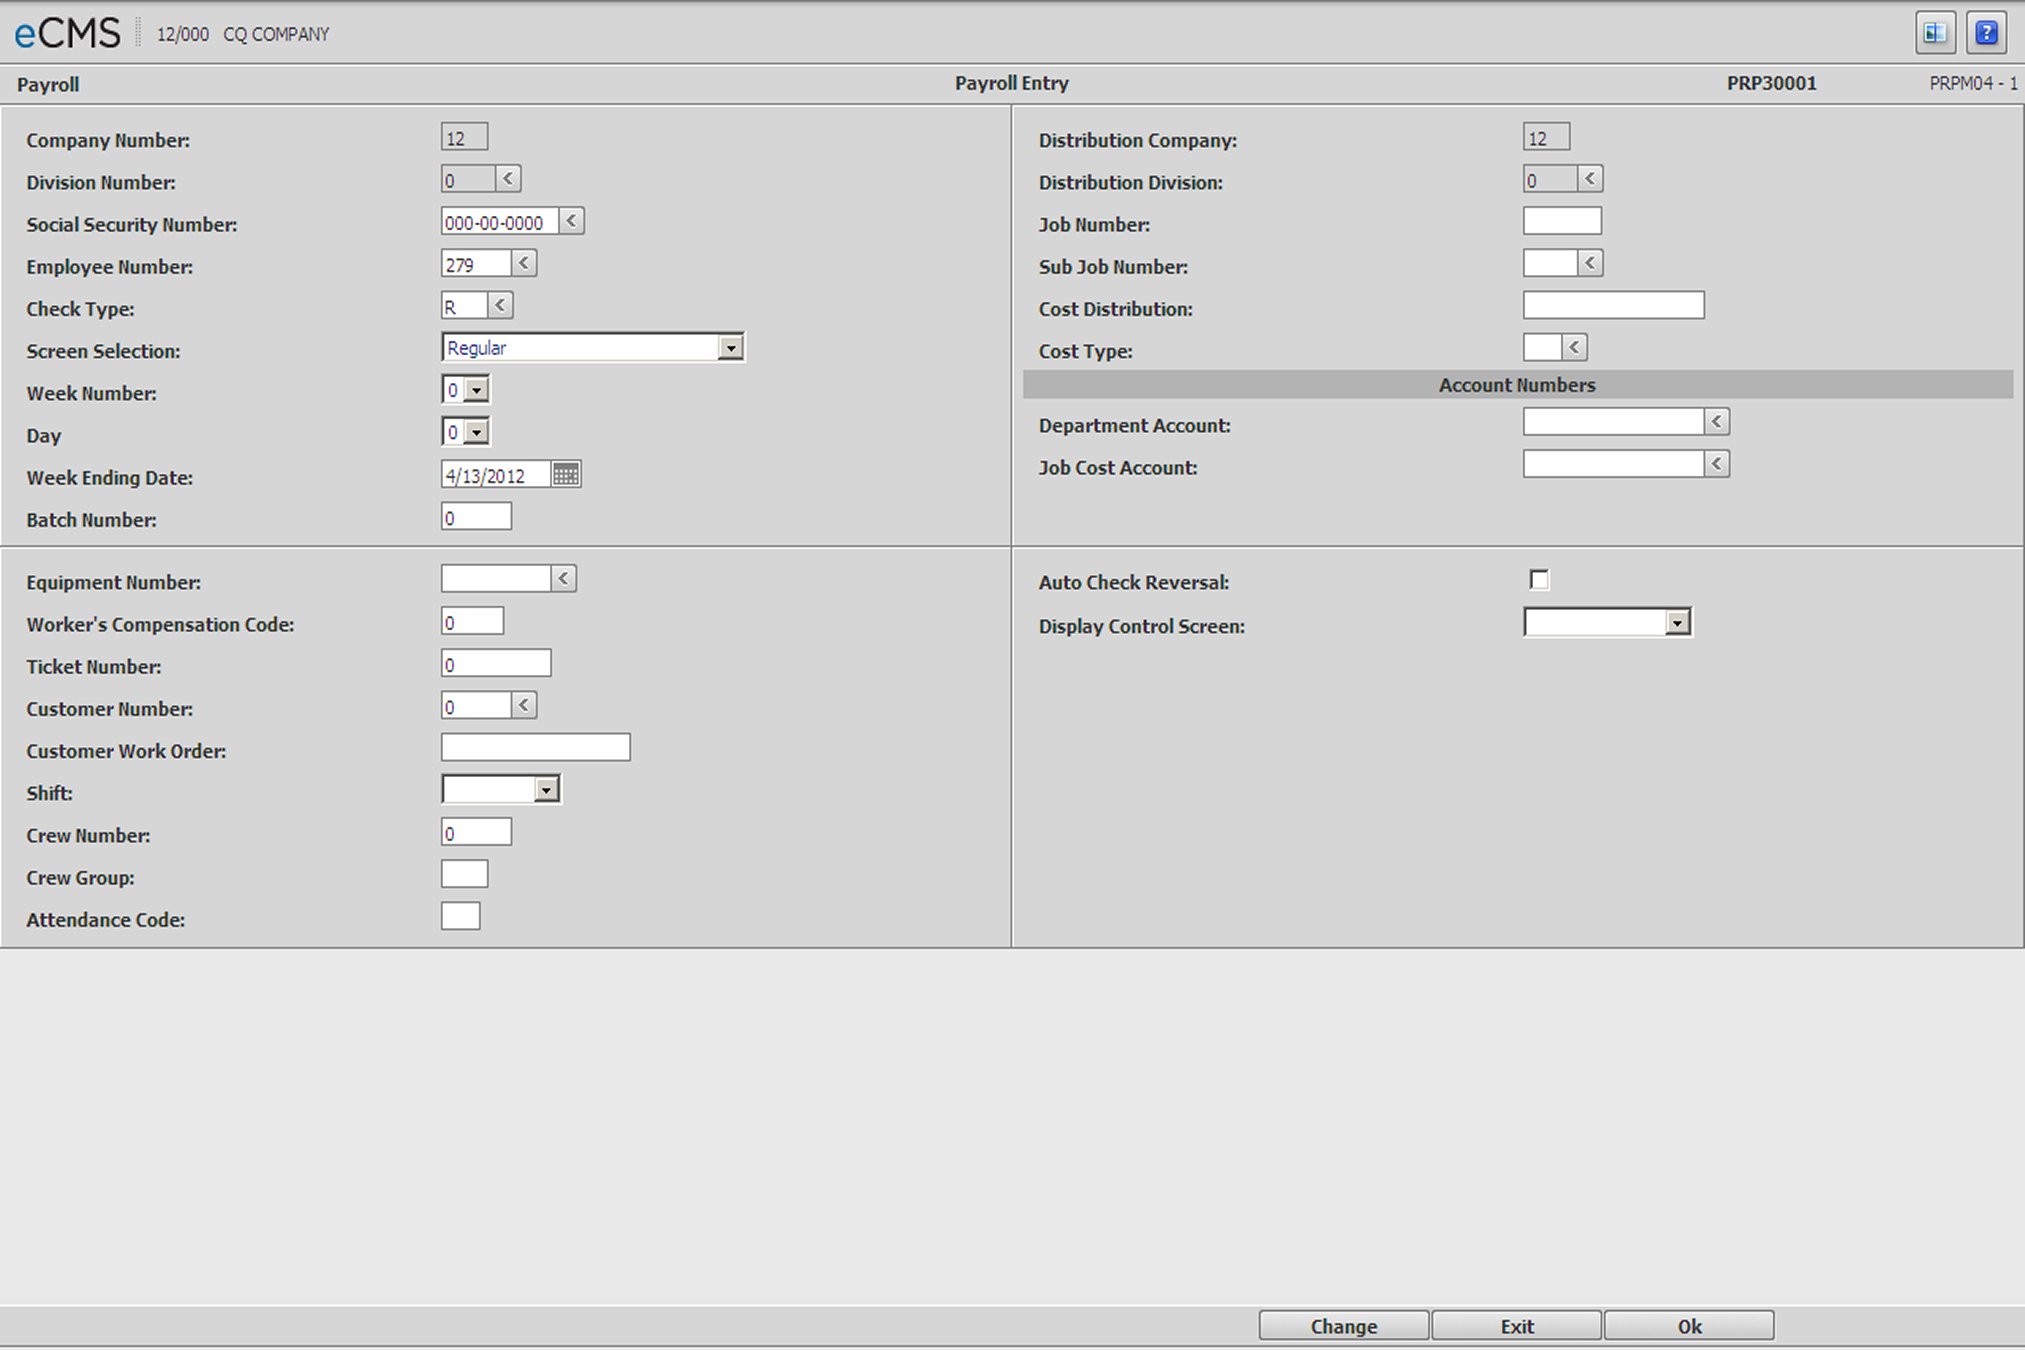Open Employee Number lookup arrow
This screenshot has width=2025, height=1350.
pos(524,263)
